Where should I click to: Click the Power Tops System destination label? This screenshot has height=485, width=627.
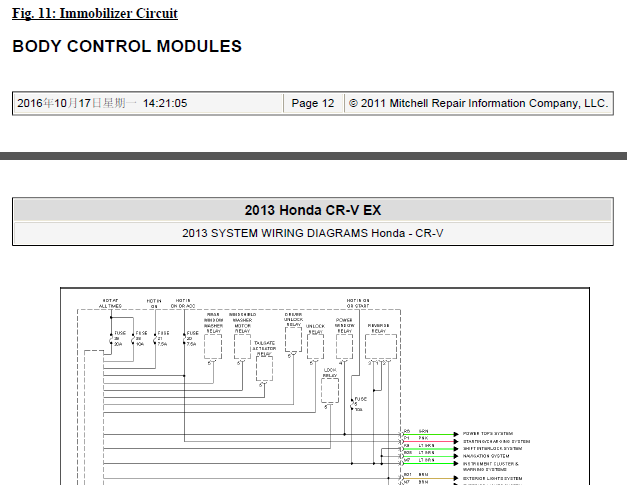[488, 433]
